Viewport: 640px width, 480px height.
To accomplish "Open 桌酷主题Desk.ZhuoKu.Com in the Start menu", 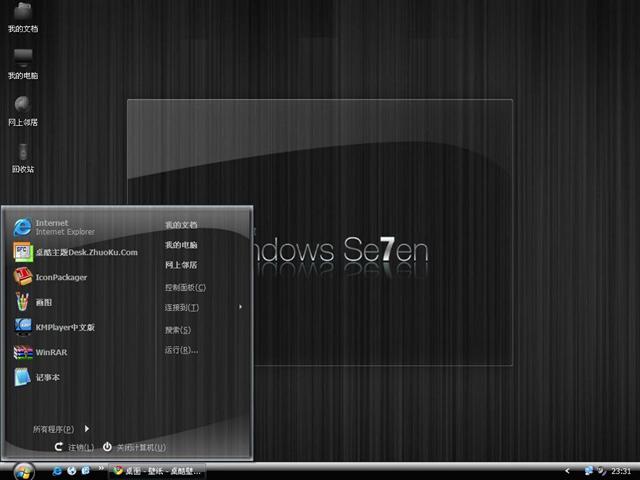I will [x=76, y=252].
